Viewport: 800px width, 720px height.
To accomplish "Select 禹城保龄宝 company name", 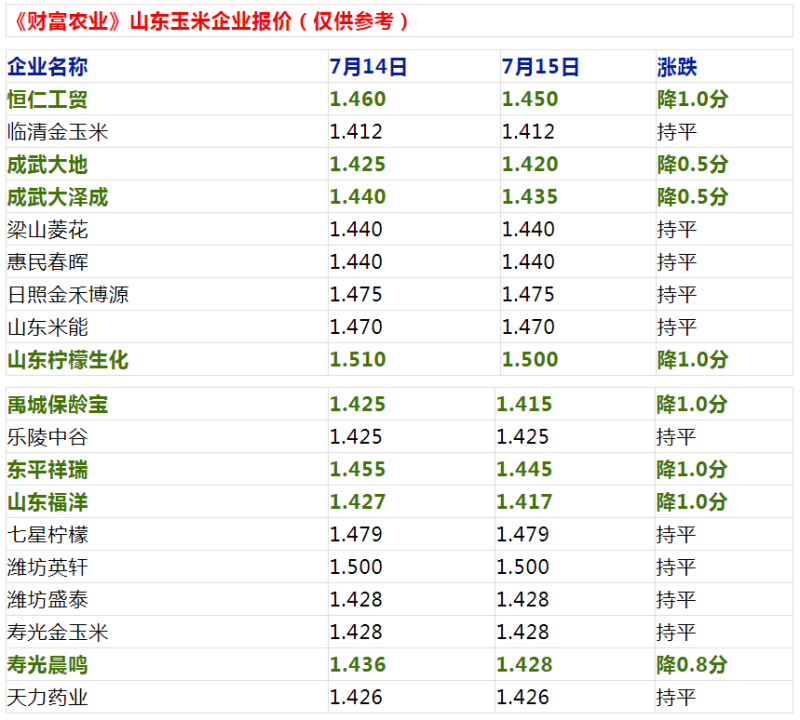I will 57,405.
